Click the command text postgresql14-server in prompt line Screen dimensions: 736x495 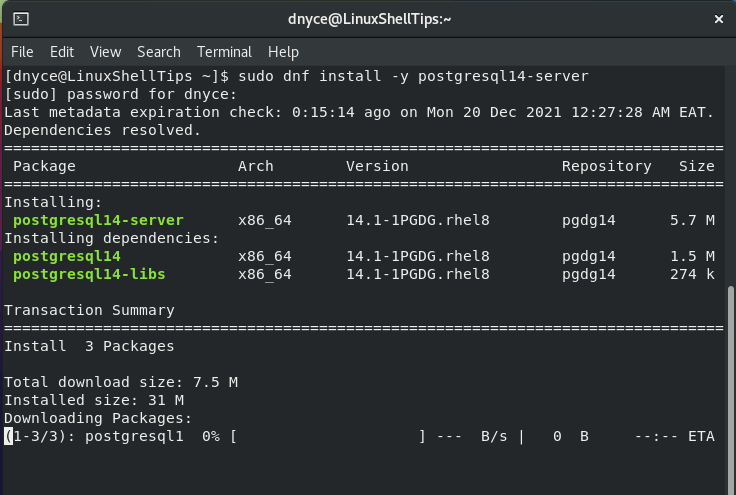503,76
